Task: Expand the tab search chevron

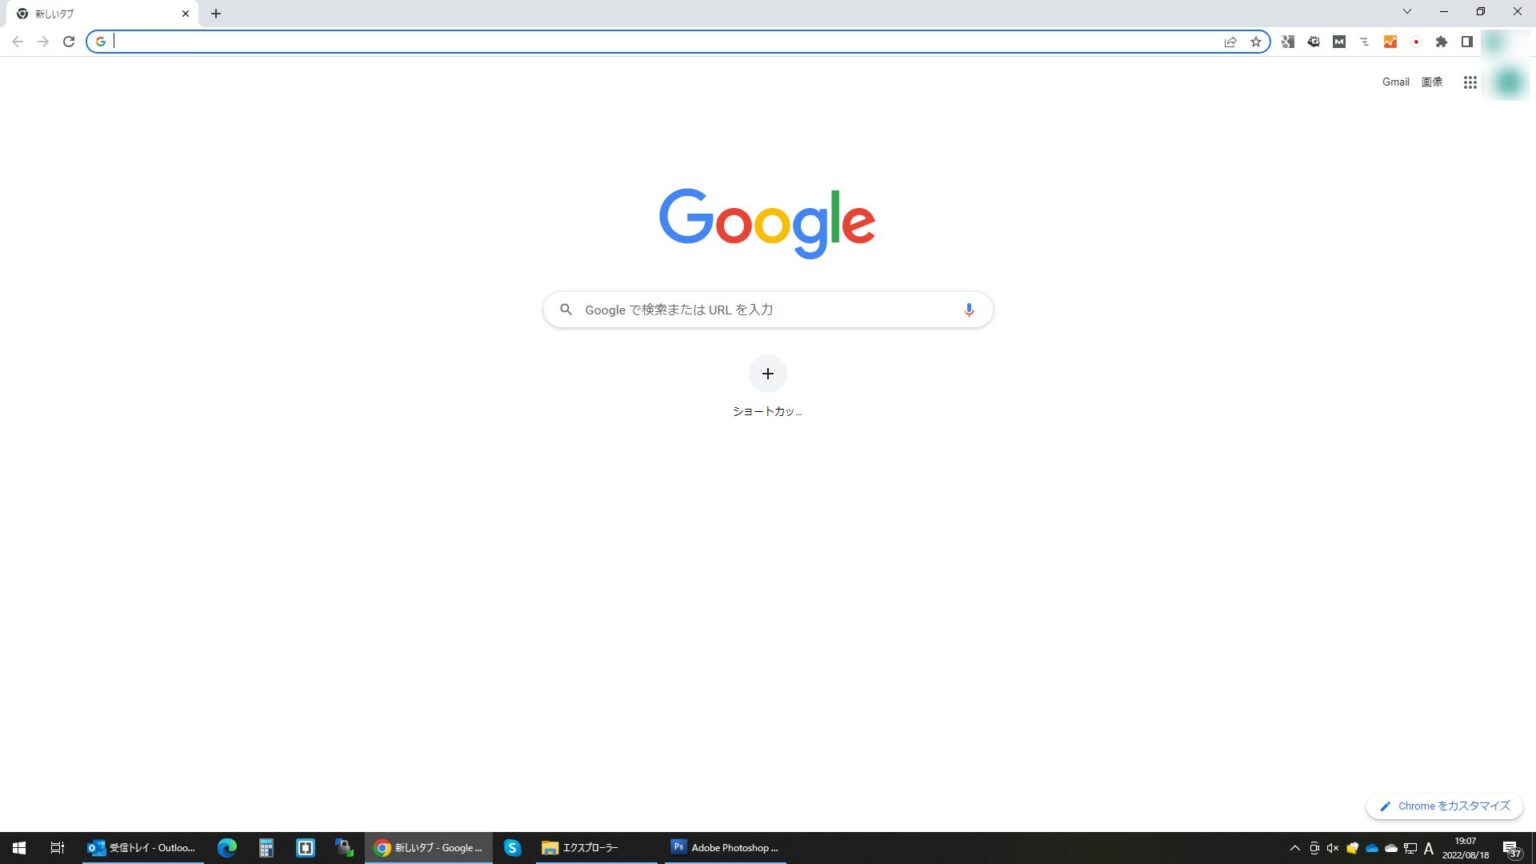Action: (x=1407, y=12)
